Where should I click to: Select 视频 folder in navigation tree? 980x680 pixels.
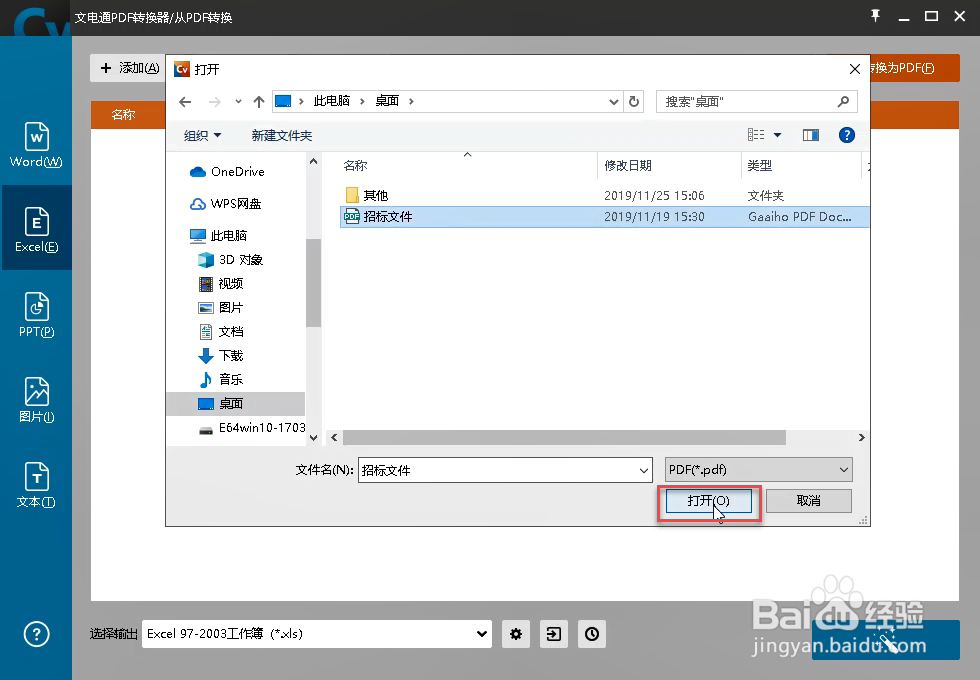tap(221, 284)
